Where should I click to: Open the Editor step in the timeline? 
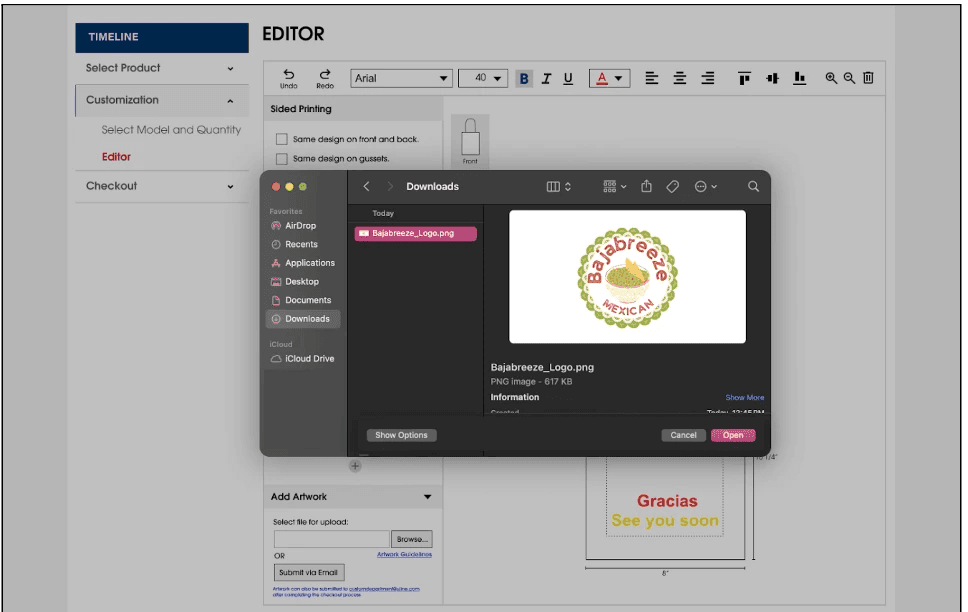click(x=116, y=157)
